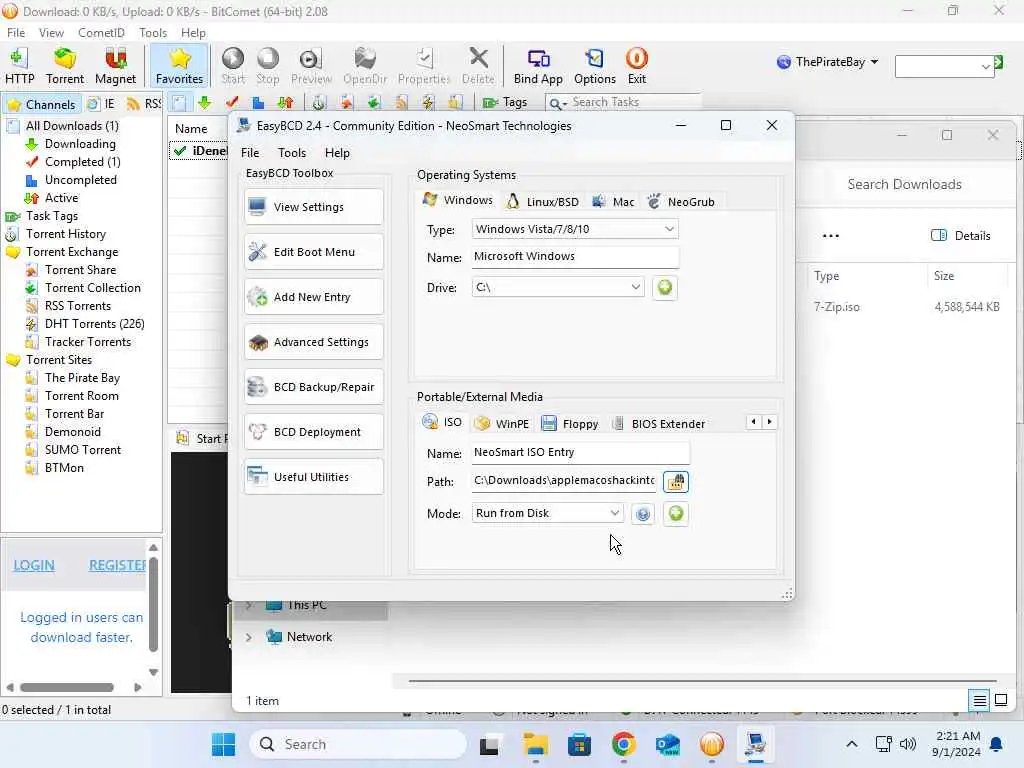Switch to the Linux/BSD tab

click(x=543, y=202)
